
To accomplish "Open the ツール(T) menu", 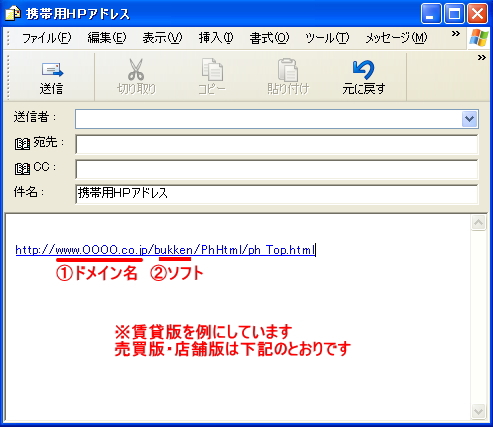I will tap(327, 38).
